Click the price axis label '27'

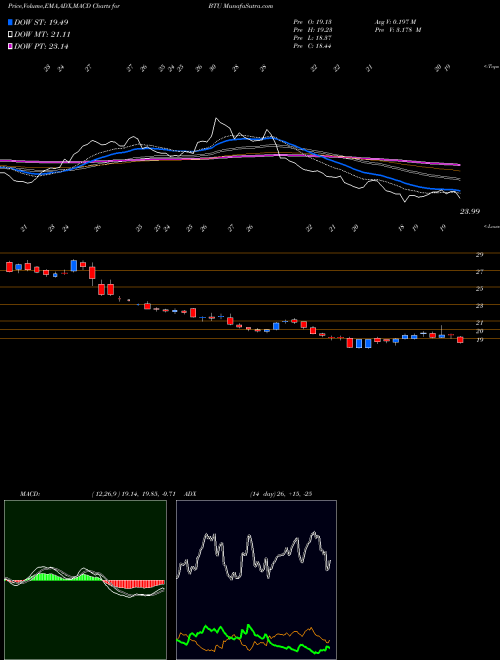(x=479, y=272)
